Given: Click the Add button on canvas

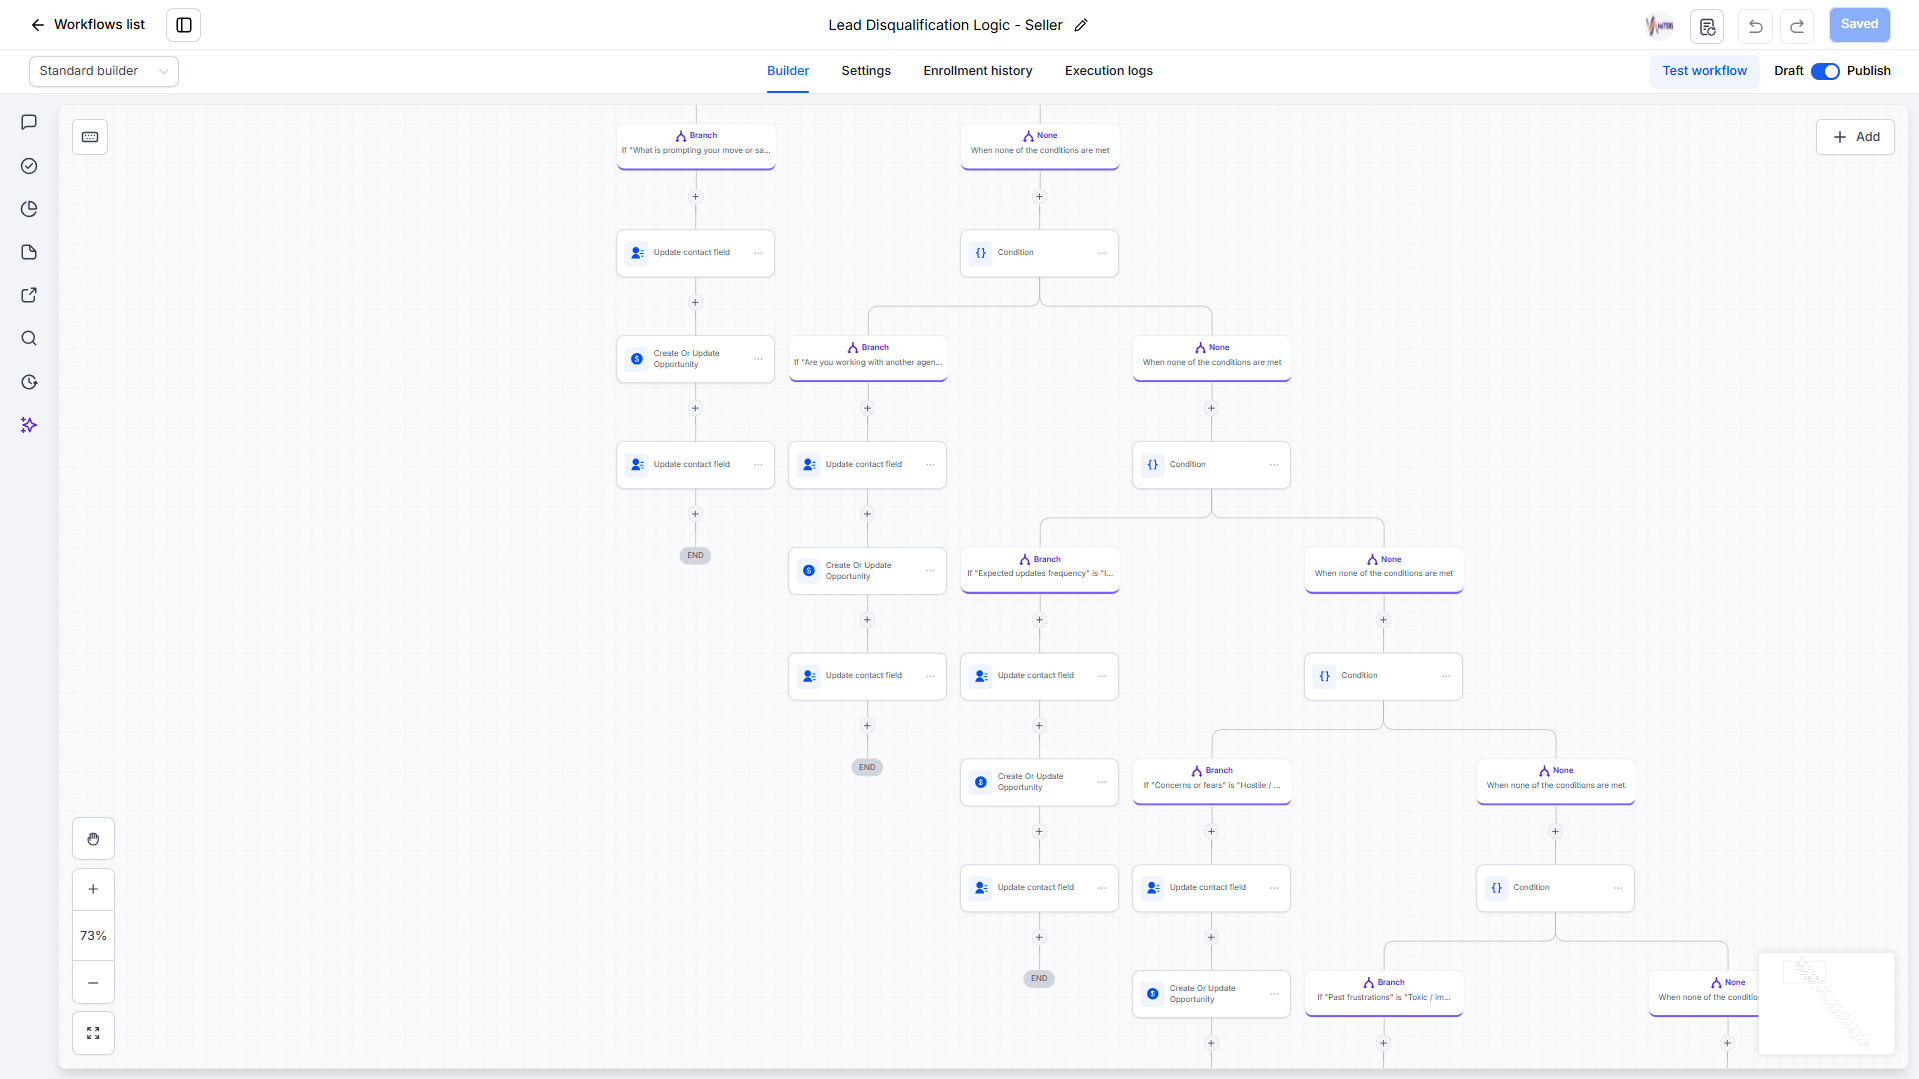Looking at the screenshot, I should [x=1855, y=137].
